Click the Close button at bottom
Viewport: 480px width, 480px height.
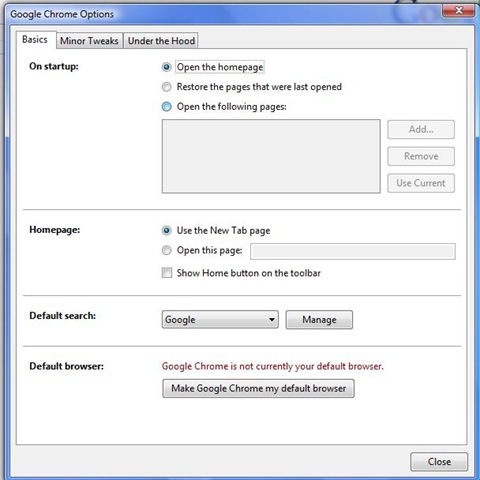439,462
